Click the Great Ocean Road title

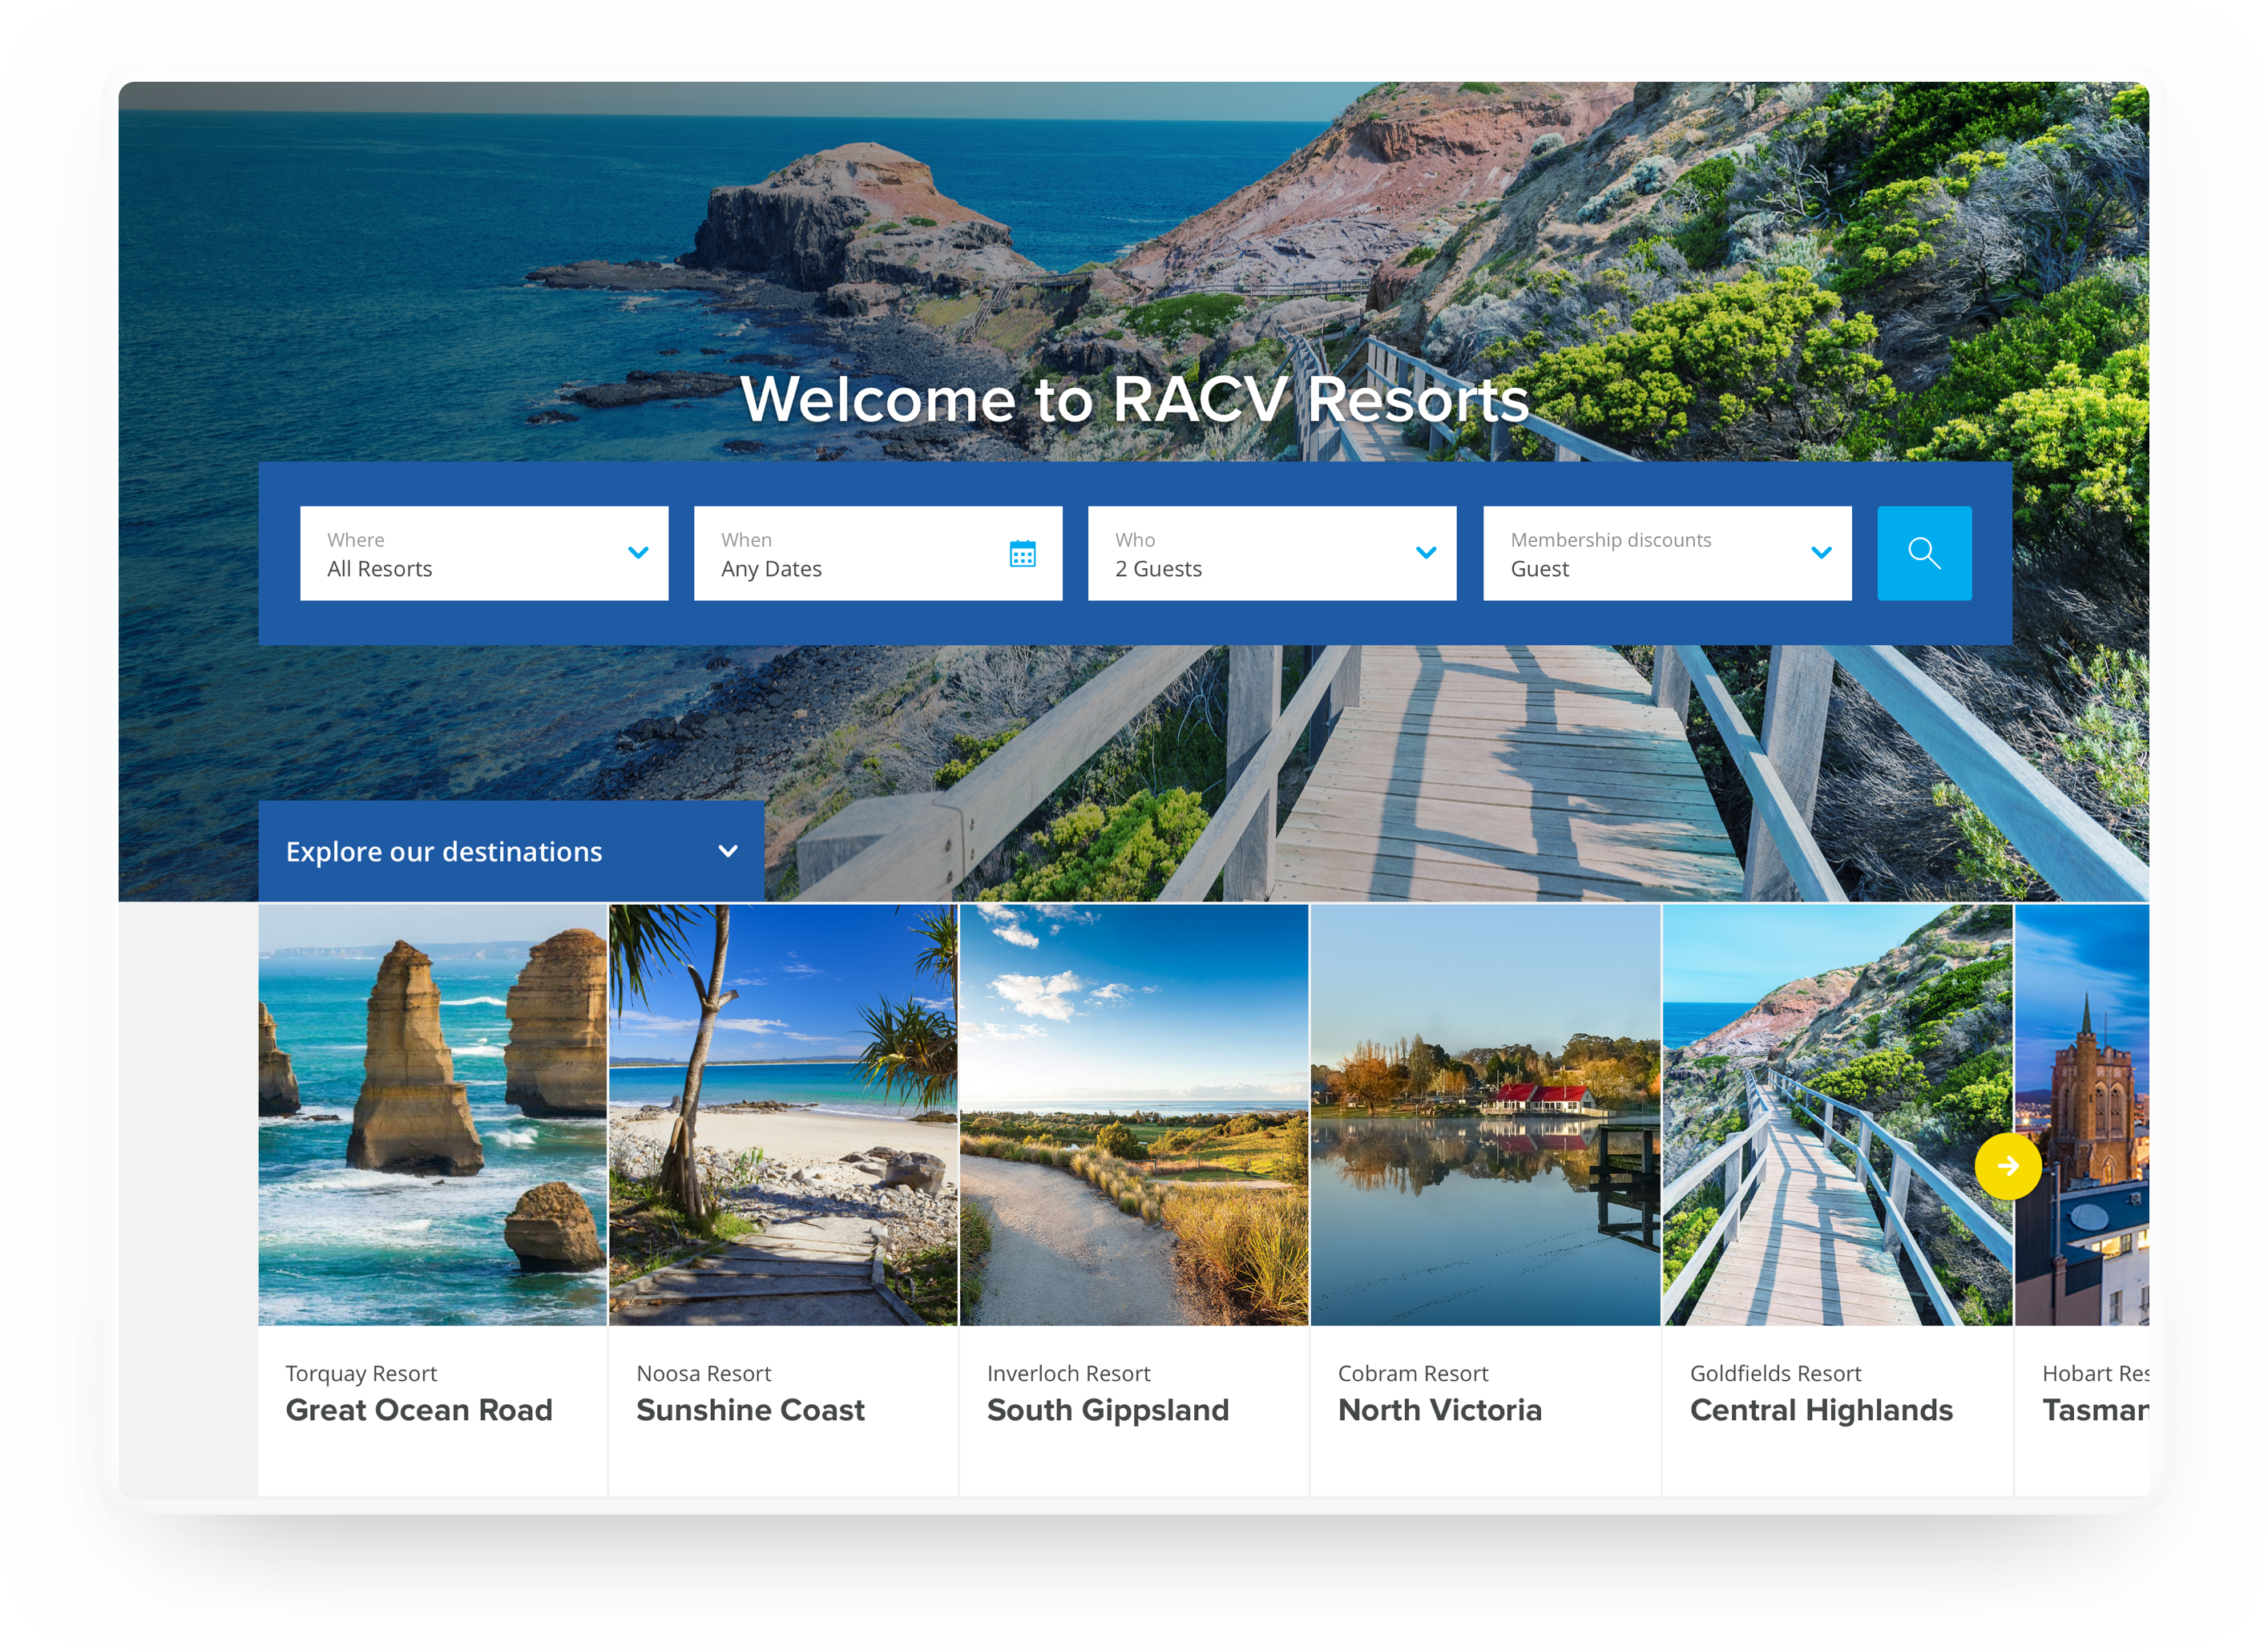pyautogui.click(x=419, y=1410)
